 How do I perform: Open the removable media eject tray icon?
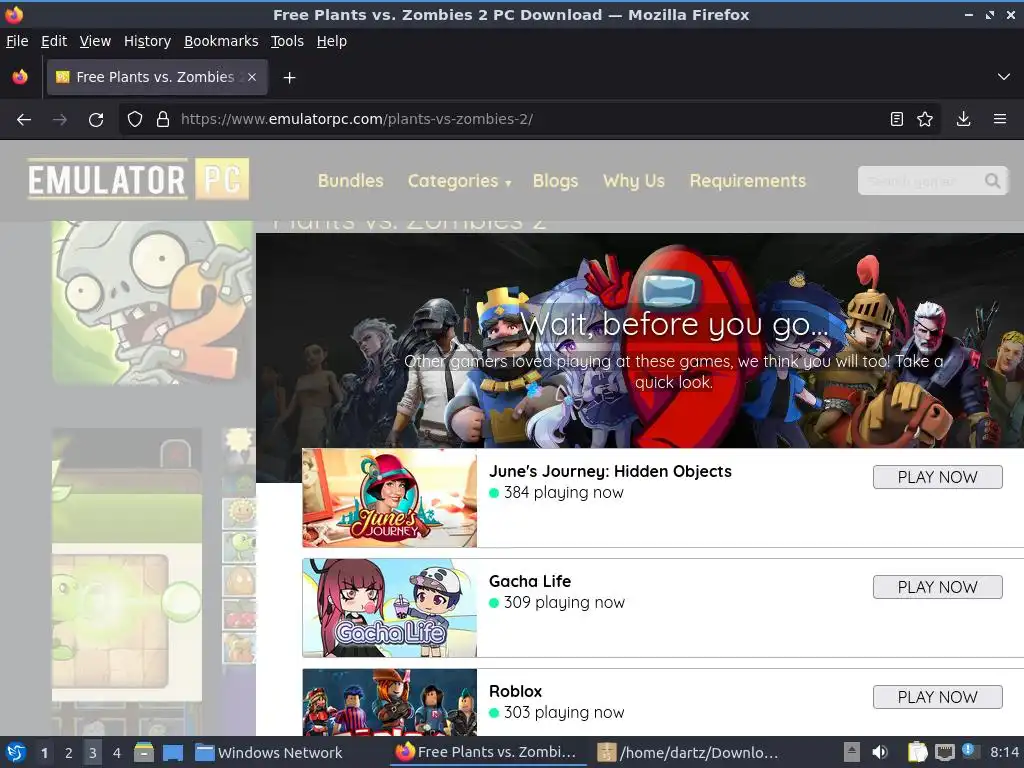coord(852,752)
